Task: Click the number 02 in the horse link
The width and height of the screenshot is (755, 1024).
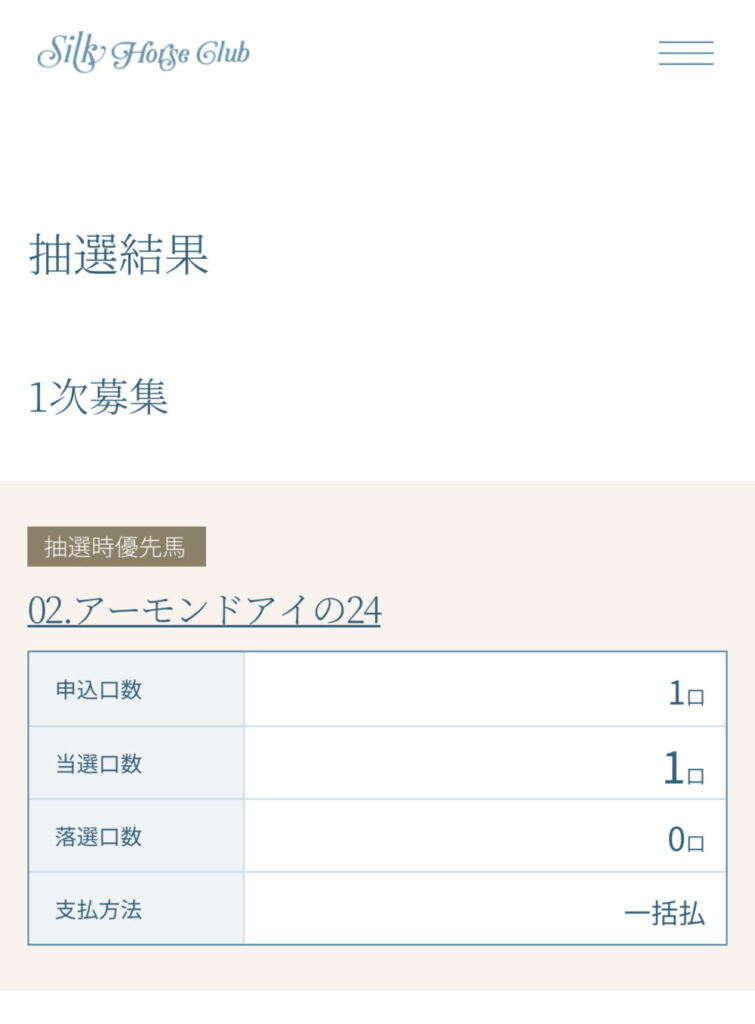Action: (46, 611)
